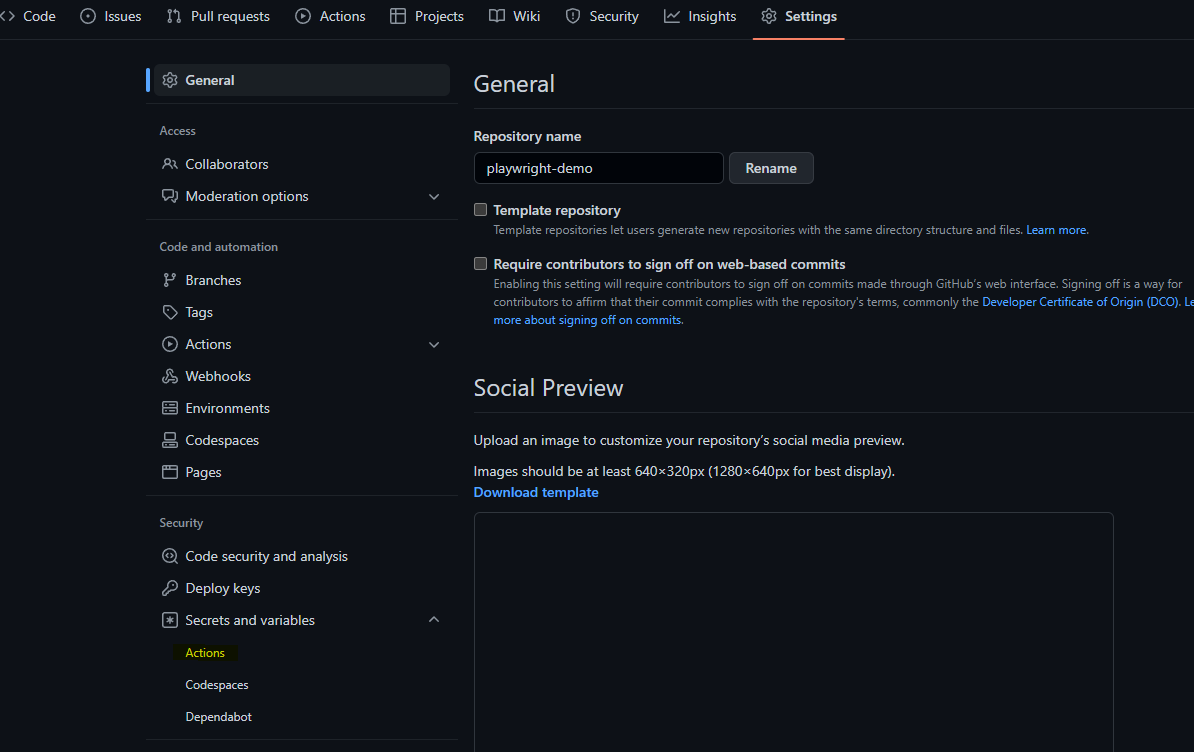Click the Codespaces icon in Code and automation
The image size is (1194, 752).
pos(170,440)
